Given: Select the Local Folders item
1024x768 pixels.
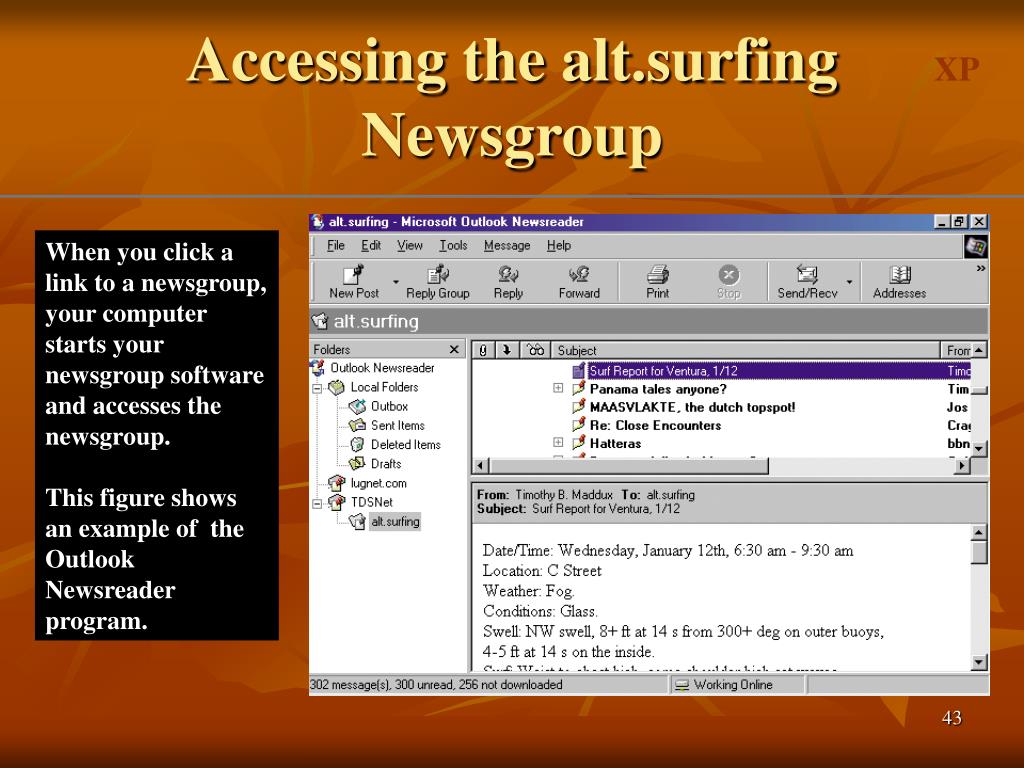Looking at the screenshot, I should pyautogui.click(x=384, y=387).
